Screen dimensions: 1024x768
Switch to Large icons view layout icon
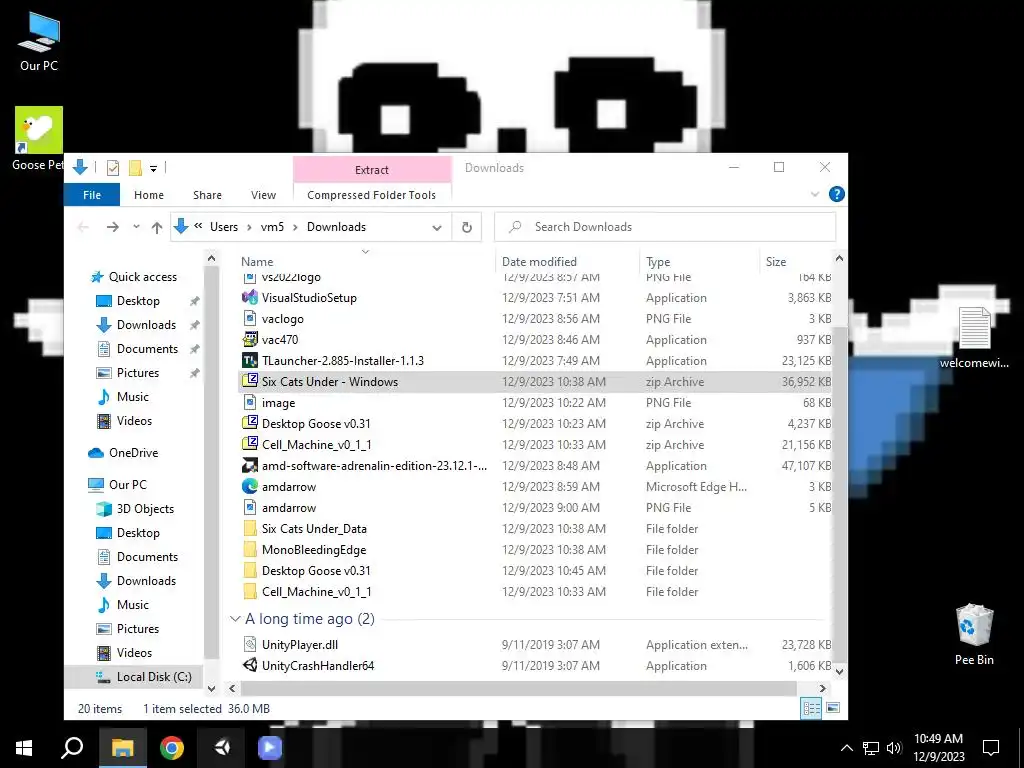pyautogui.click(x=833, y=708)
